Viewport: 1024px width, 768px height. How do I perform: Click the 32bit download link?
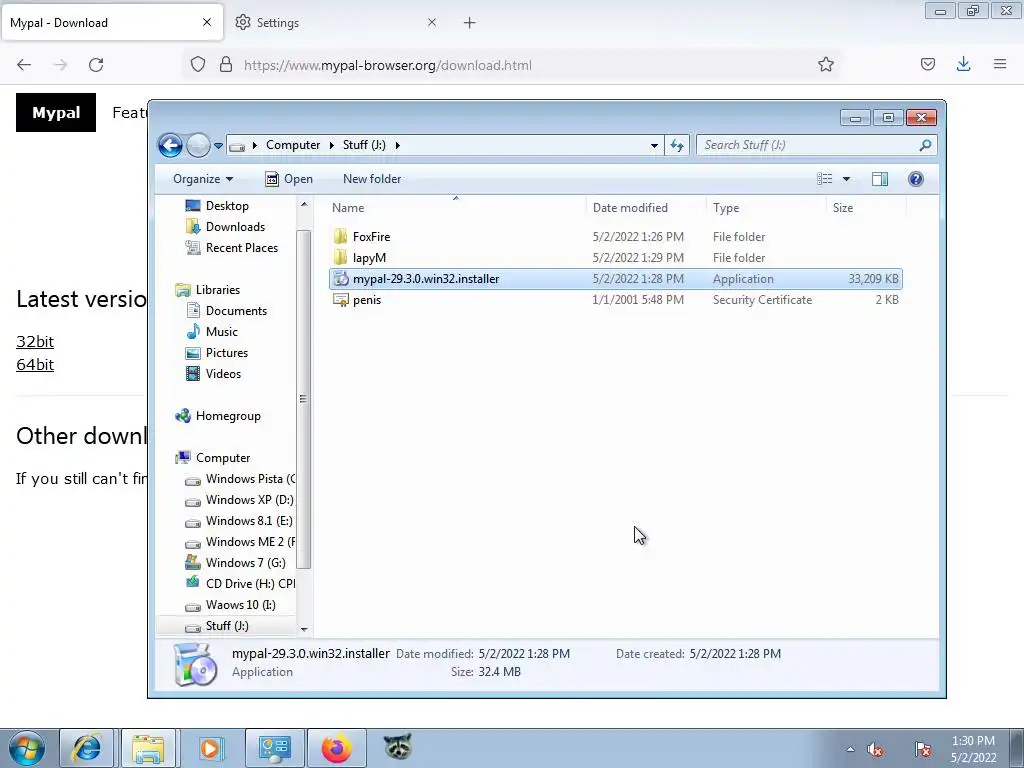[35, 342]
